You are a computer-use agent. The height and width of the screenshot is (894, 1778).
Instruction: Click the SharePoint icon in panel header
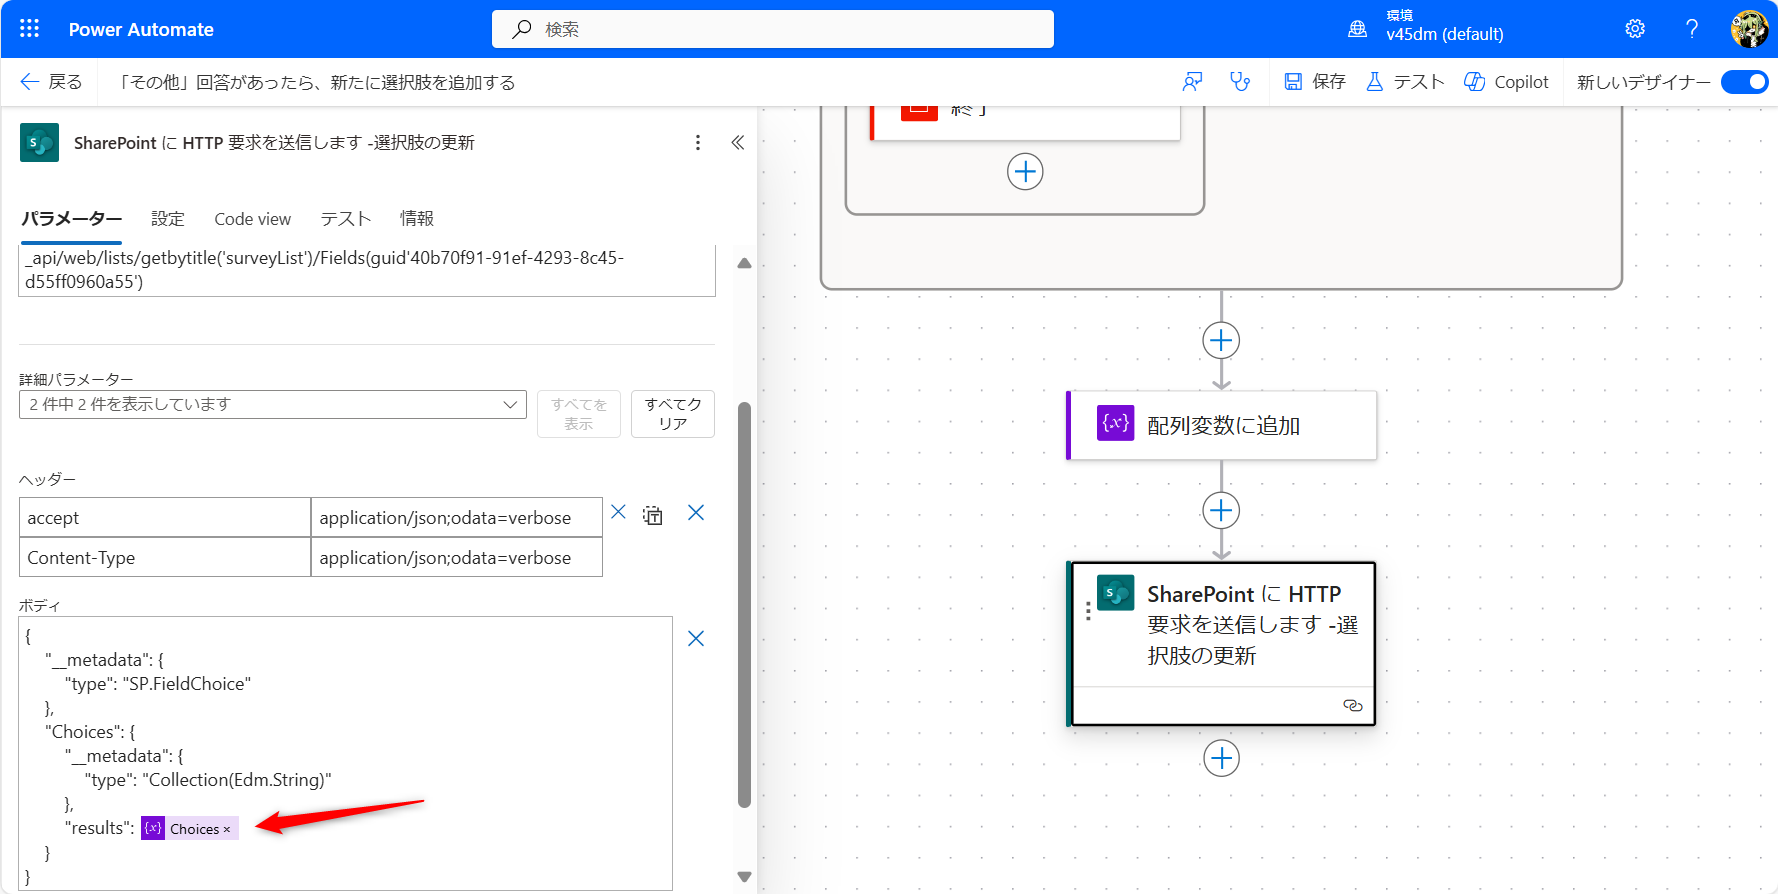coord(39,142)
